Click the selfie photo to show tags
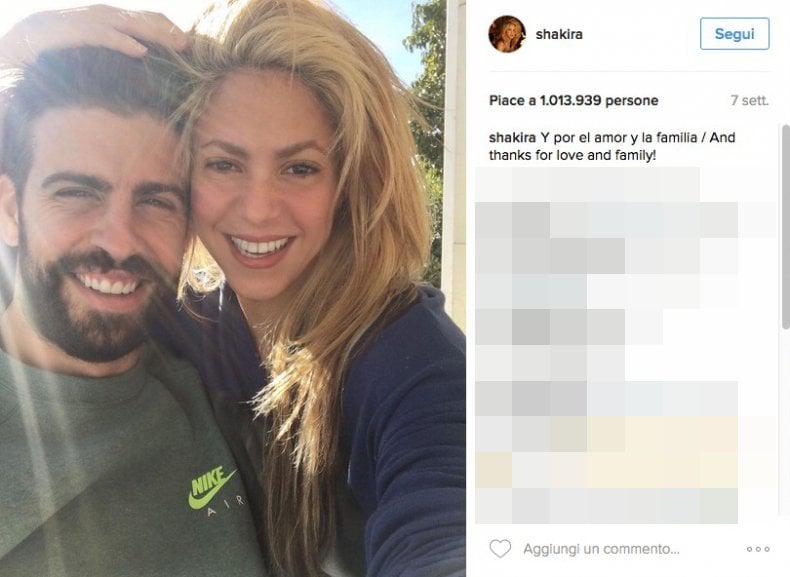 [x=233, y=288]
